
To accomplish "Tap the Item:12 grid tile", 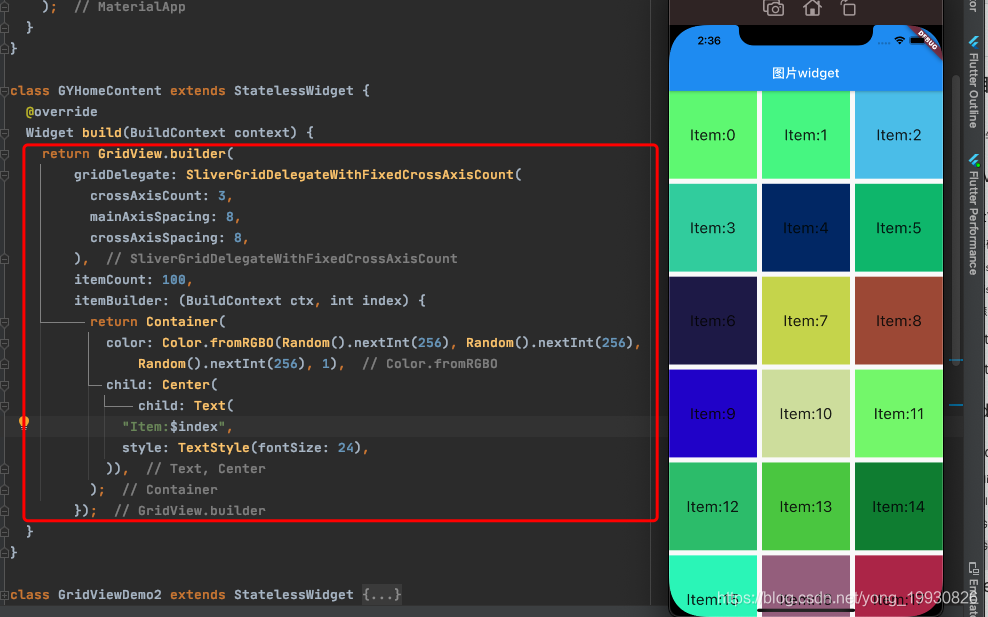I will tap(713, 507).
